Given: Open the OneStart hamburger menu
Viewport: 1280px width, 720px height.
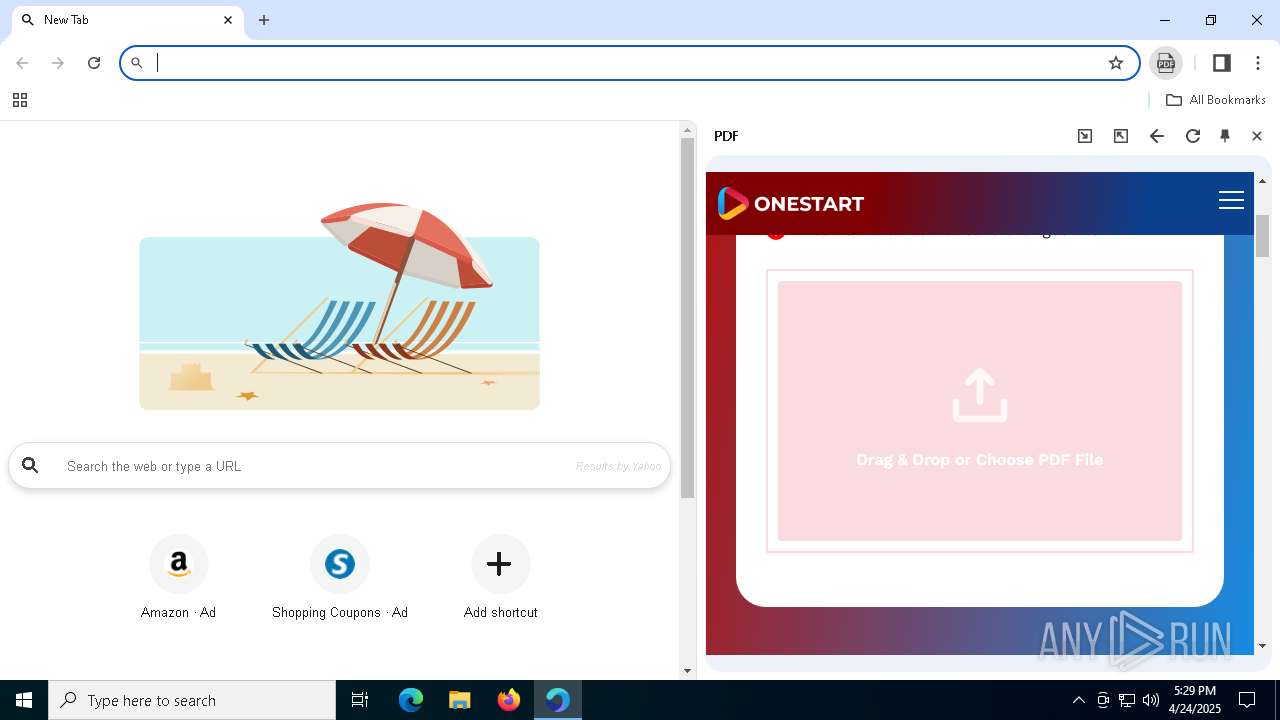Looking at the screenshot, I should pos(1231,201).
